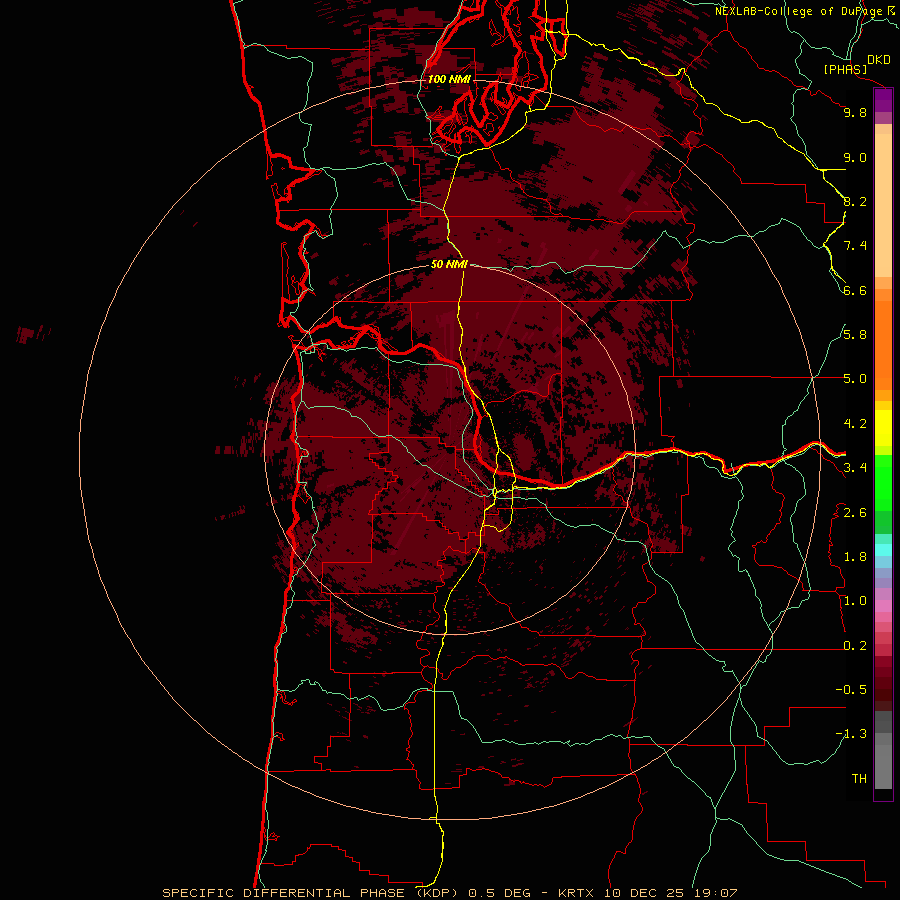Select the 9.0 scale value
The width and height of the screenshot is (900, 900).
(855, 157)
